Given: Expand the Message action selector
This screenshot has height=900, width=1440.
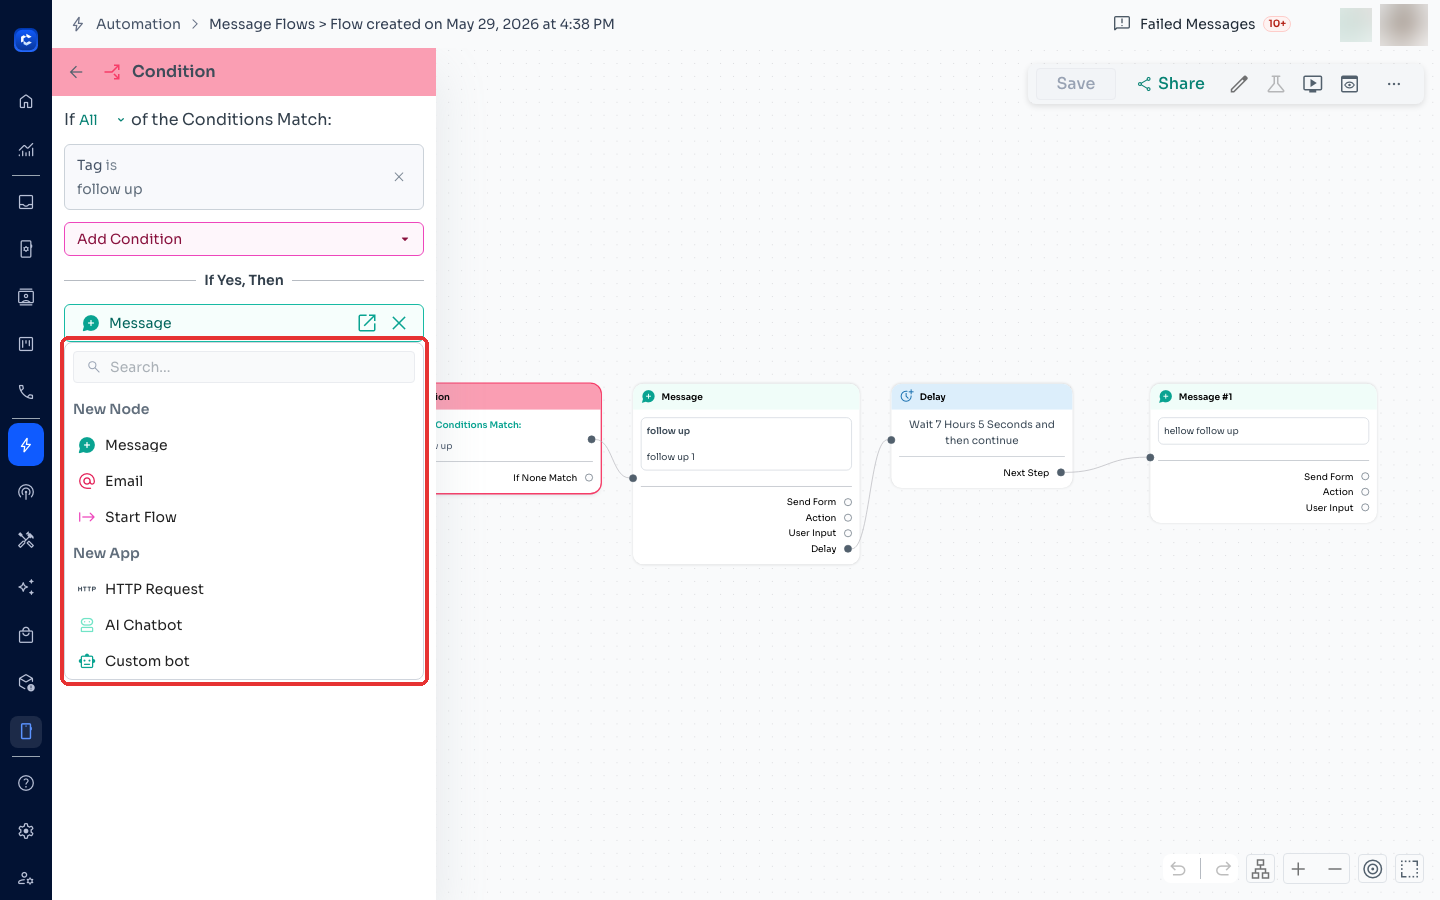Looking at the screenshot, I should (x=244, y=323).
